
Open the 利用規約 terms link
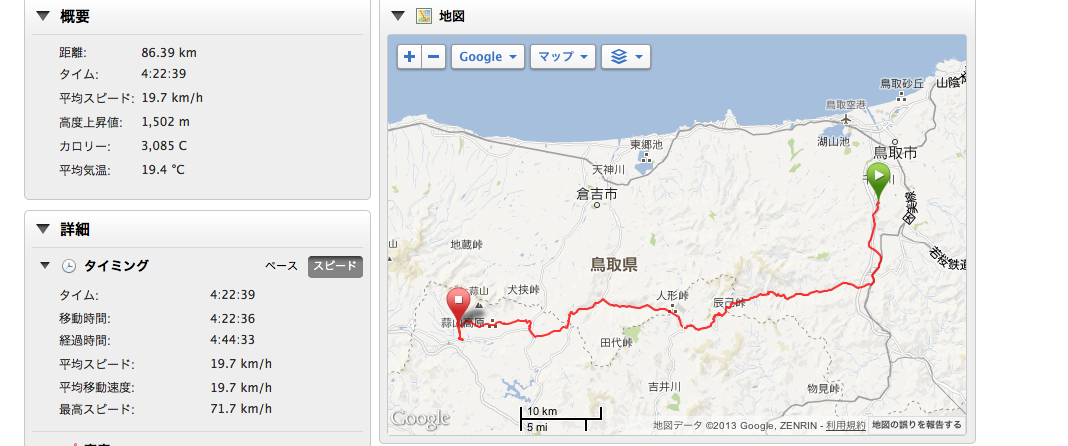point(846,426)
